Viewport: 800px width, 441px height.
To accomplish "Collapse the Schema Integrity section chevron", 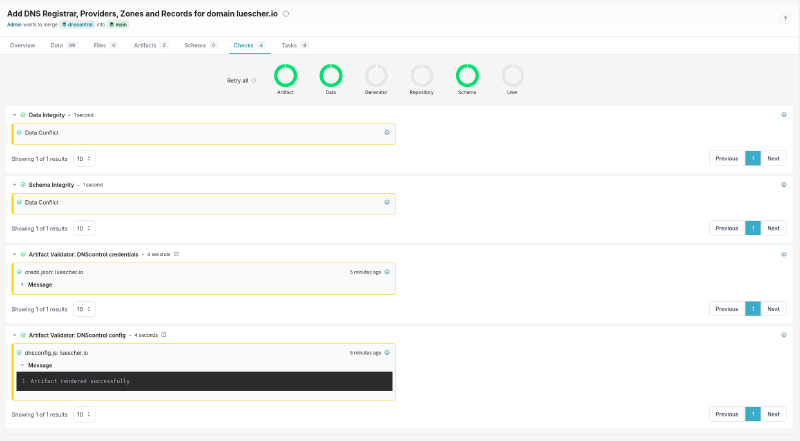I will tap(14, 185).
